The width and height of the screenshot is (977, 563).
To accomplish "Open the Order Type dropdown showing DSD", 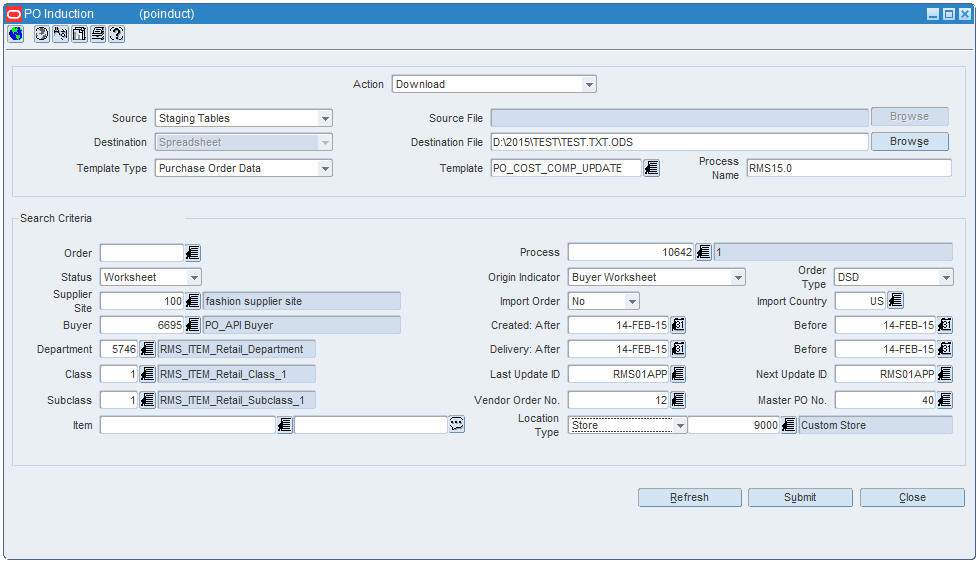I will (946, 277).
